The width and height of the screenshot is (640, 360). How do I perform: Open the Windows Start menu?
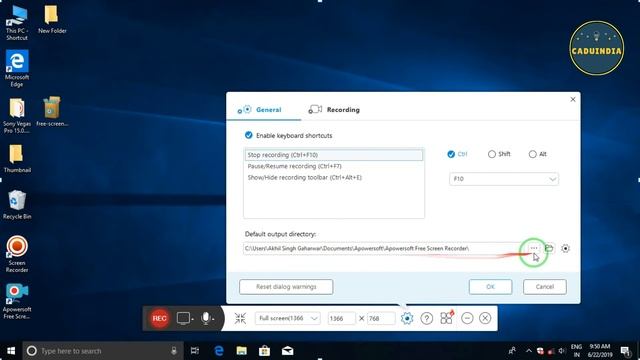(x=11, y=351)
